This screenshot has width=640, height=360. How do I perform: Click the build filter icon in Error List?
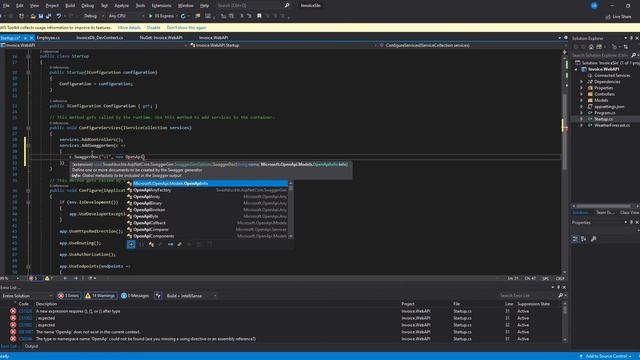point(158,296)
